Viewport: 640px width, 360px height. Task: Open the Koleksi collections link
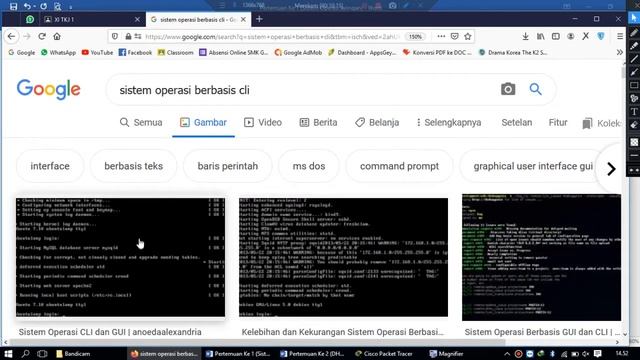(x=602, y=123)
